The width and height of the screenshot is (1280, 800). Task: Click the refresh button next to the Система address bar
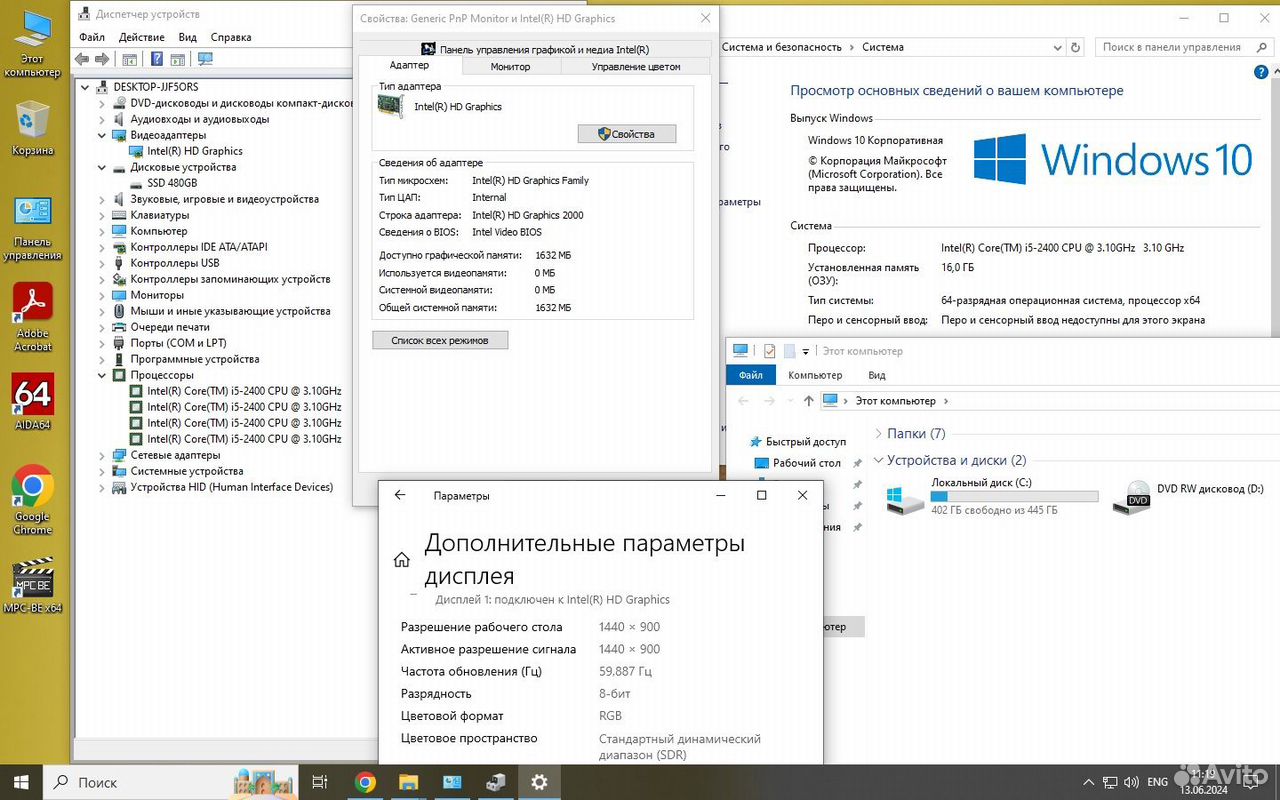coord(1075,47)
